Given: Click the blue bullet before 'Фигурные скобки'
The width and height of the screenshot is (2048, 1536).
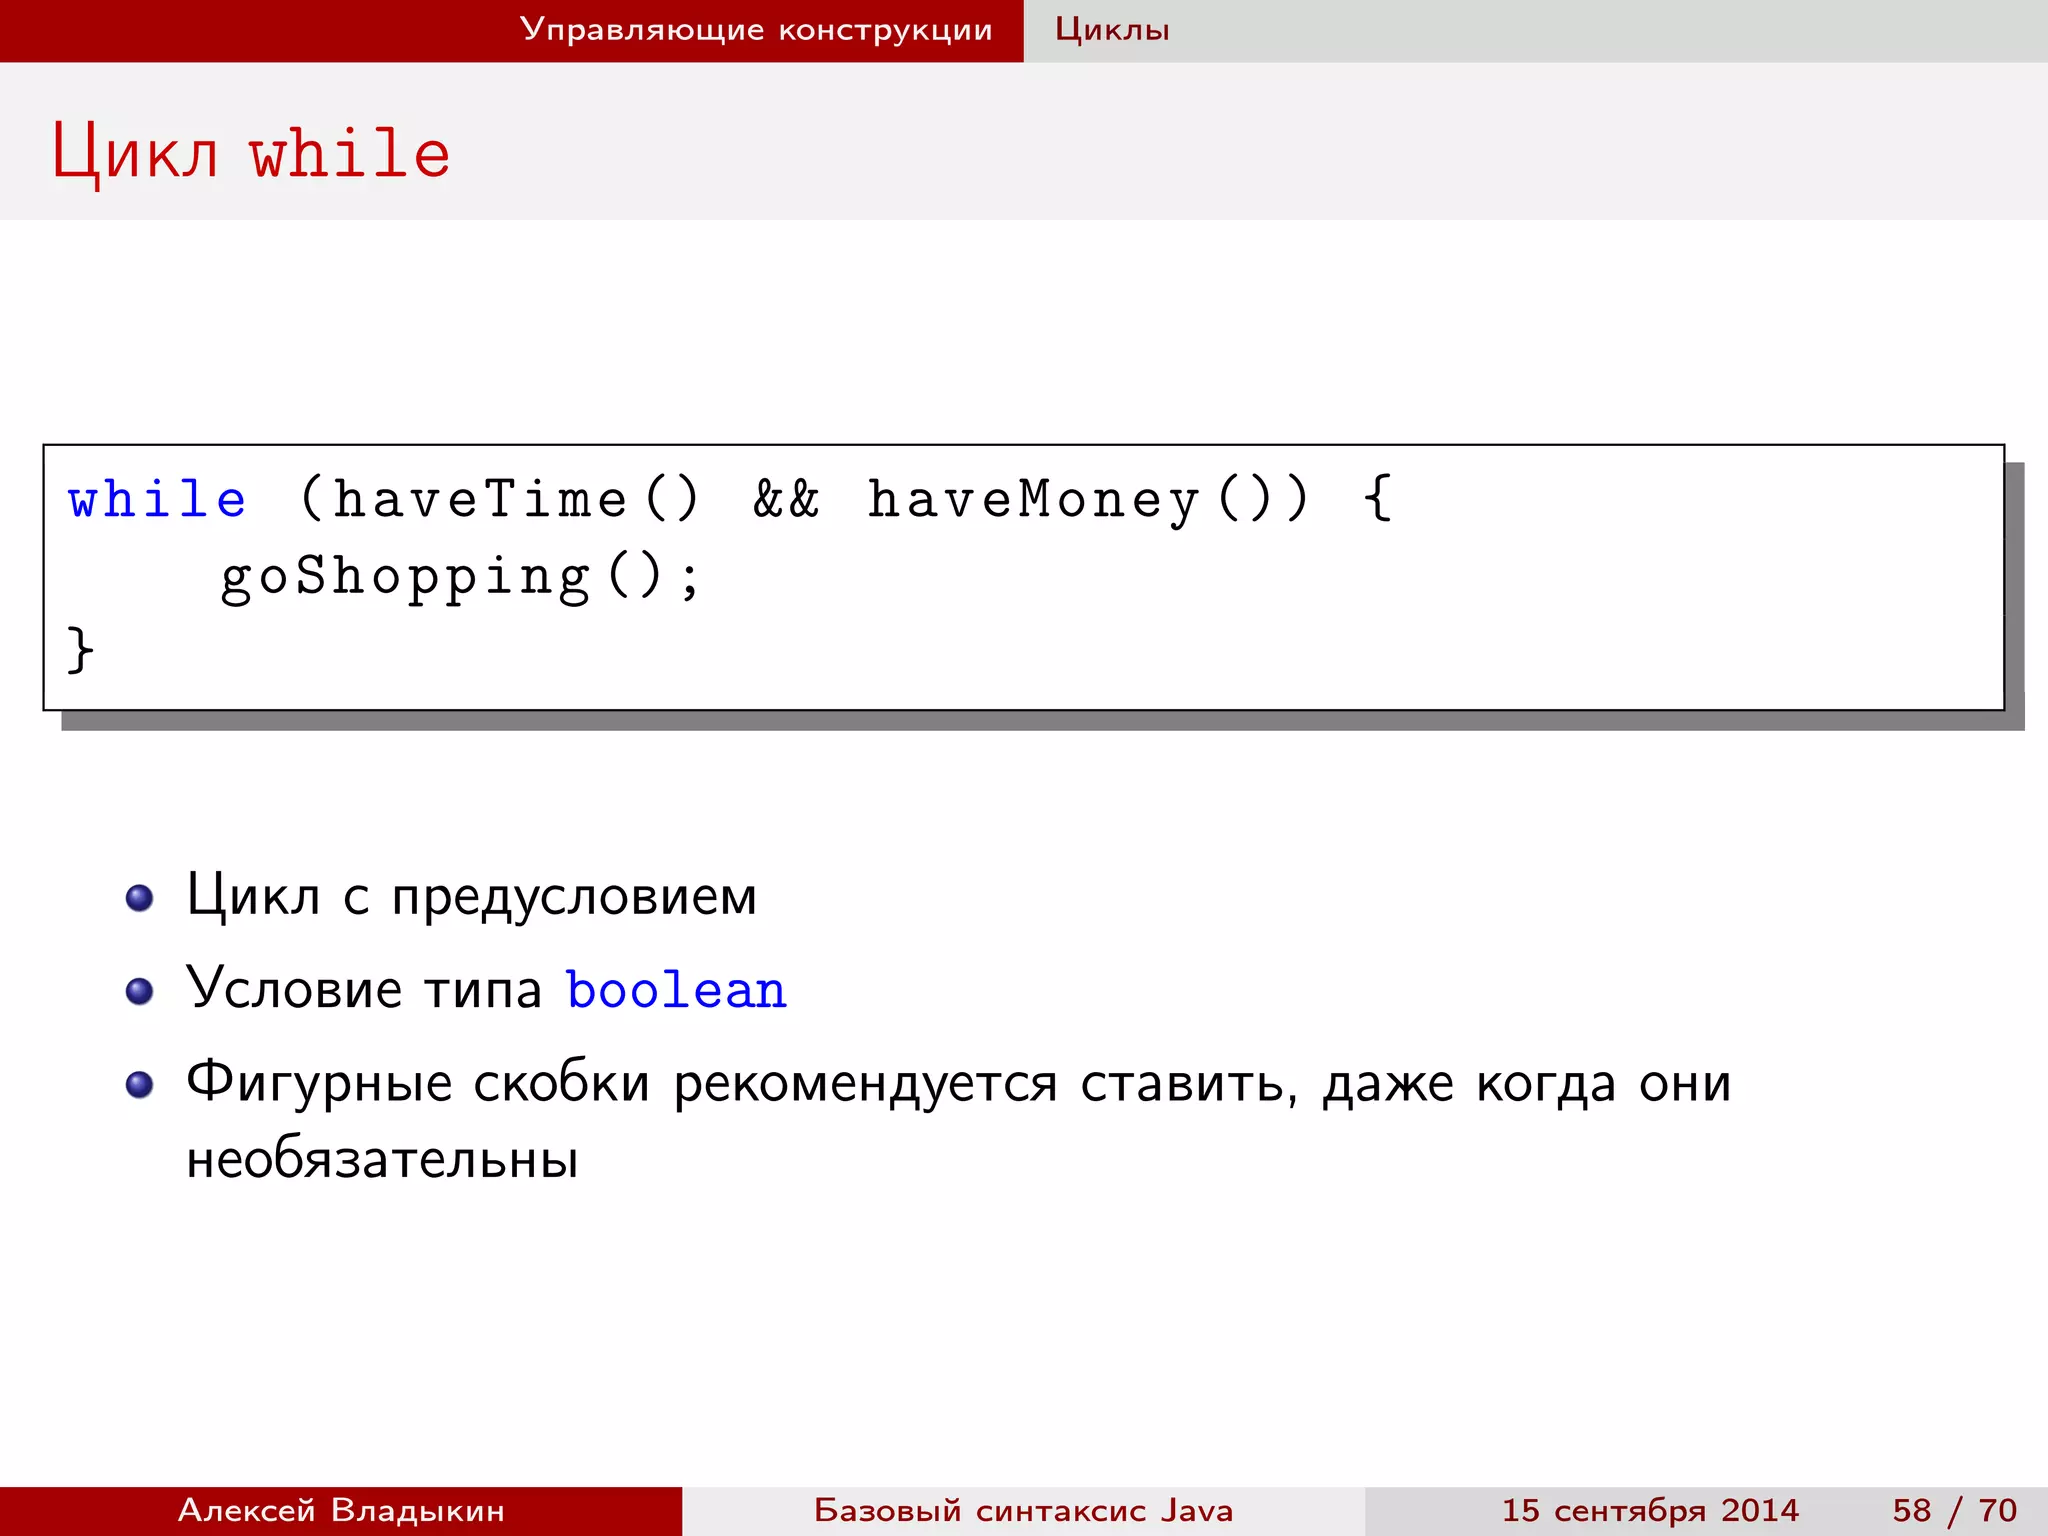Looking at the screenshot, I should pyautogui.click(x=140, y=1085).
